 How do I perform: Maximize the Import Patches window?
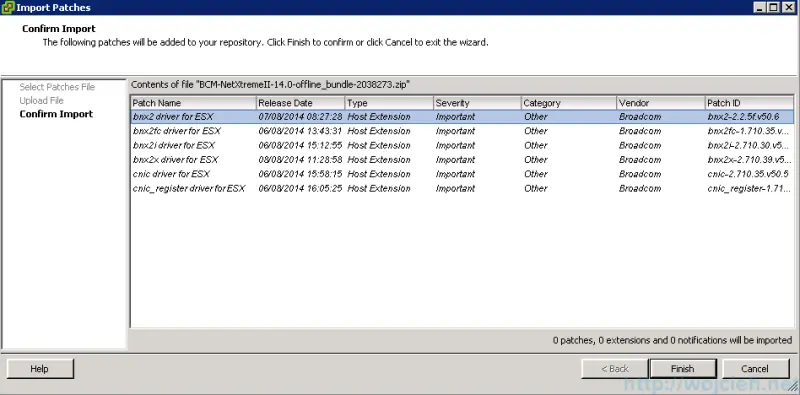point(773,7)
